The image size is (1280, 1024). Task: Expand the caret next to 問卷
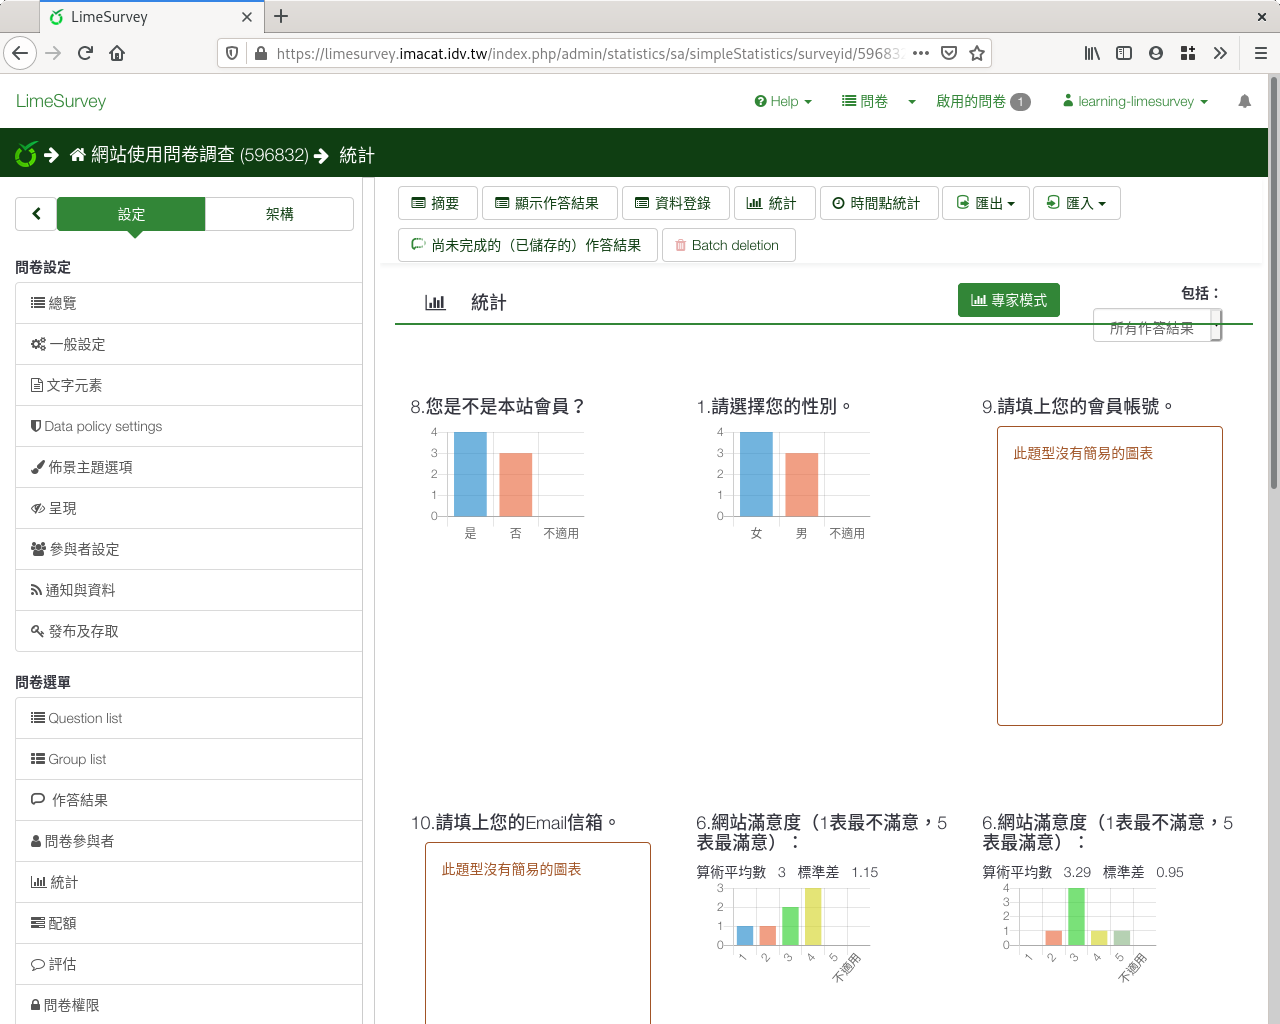[x=912, y=102]
